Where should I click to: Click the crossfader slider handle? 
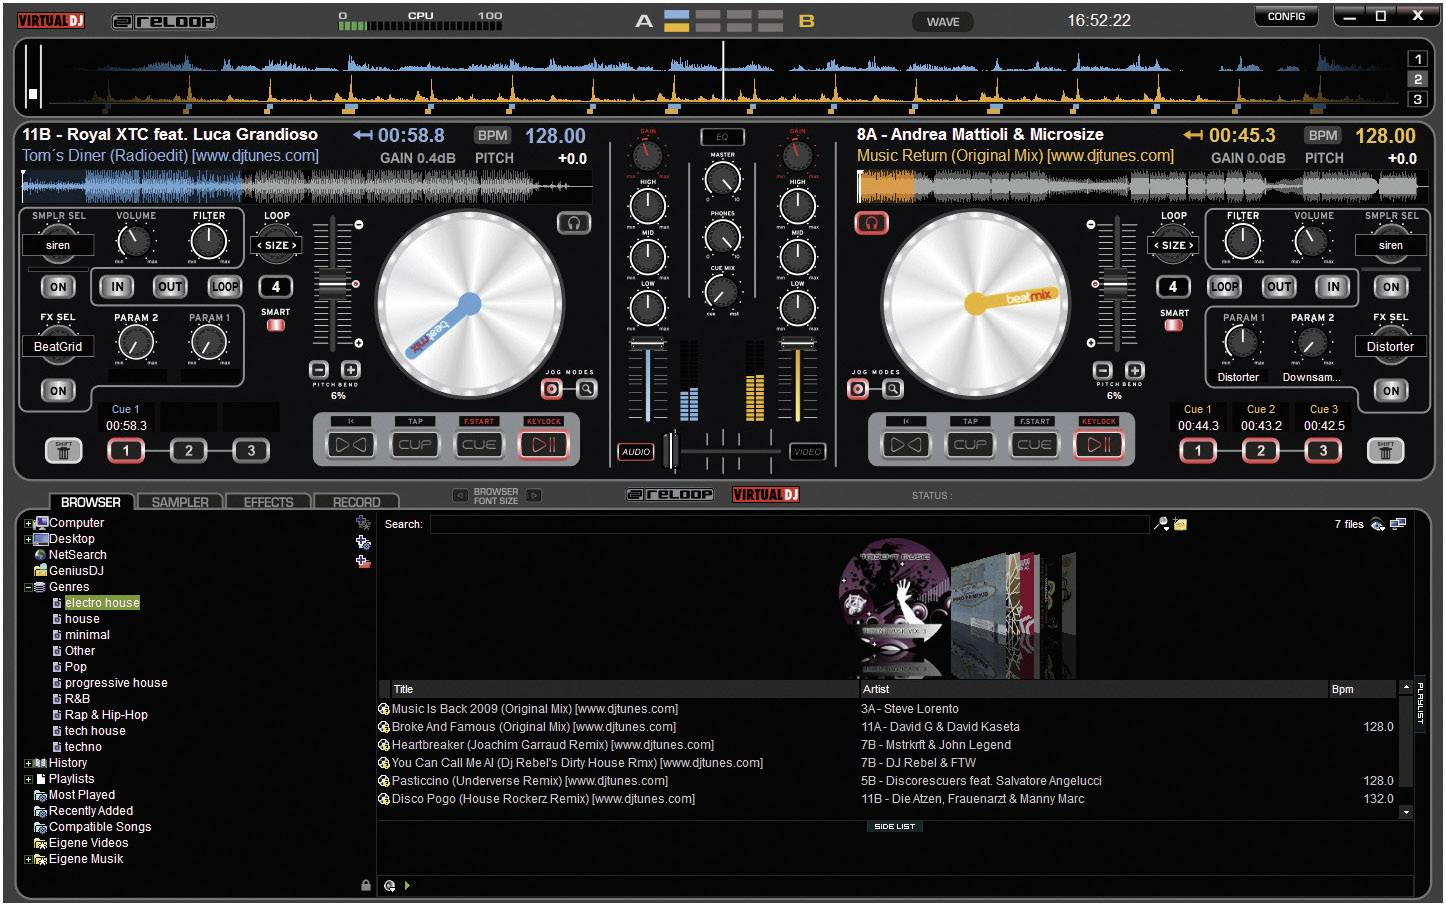671,451
